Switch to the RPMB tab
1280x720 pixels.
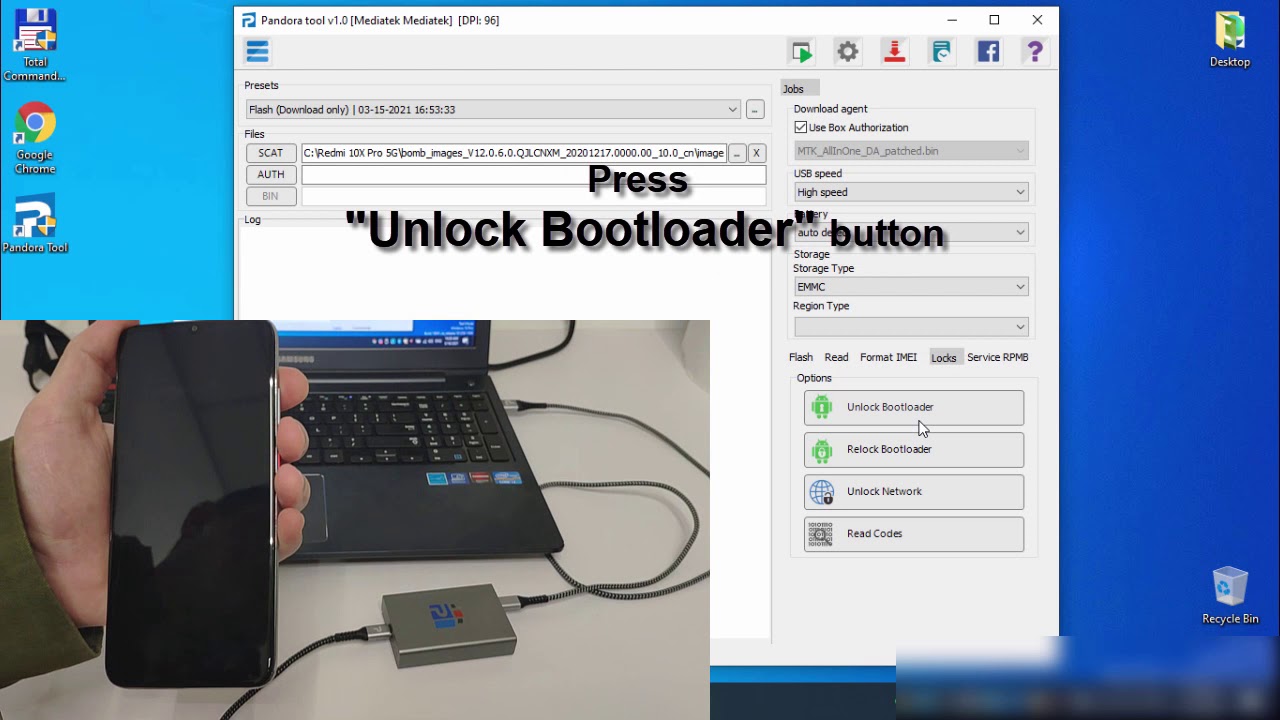pyautogui.click(x=1017, y=357)
